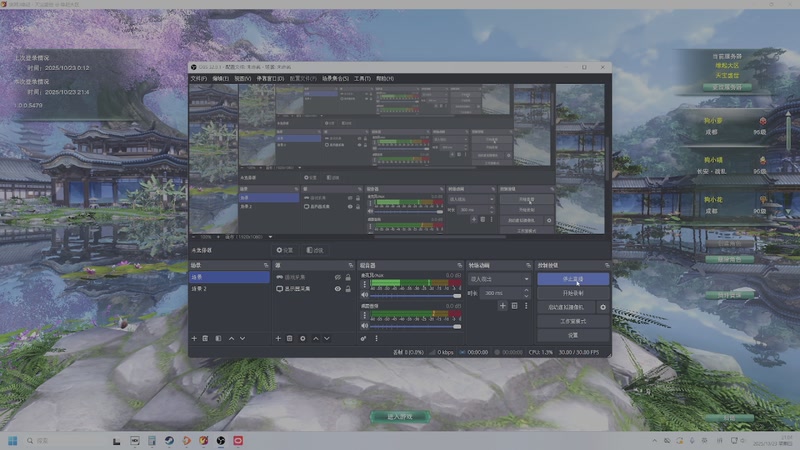
Task: Open the View menu in OBS
Action: (242, 79)
